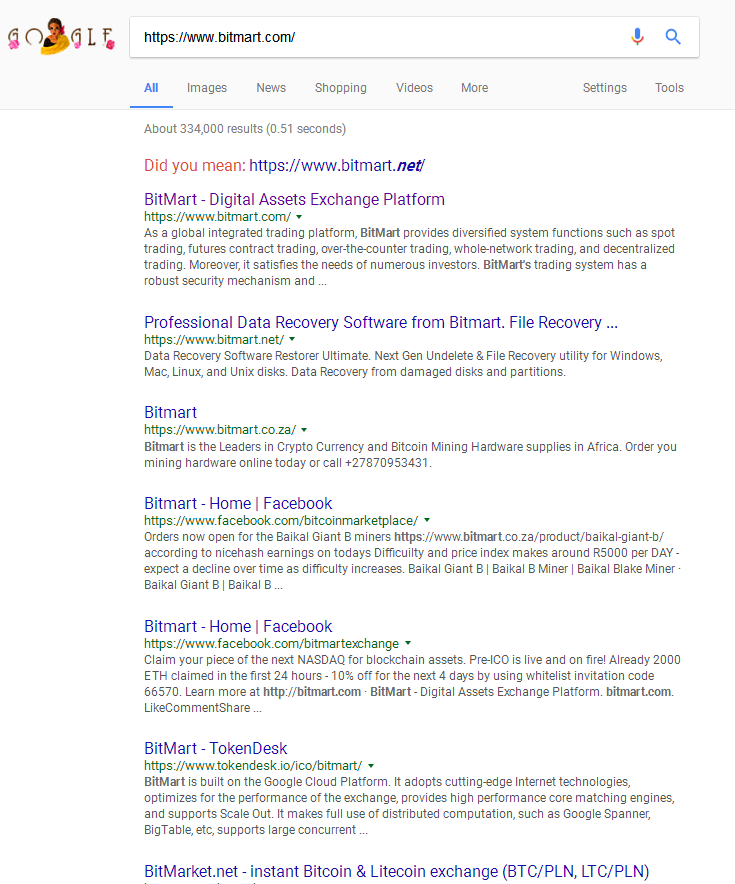Click snippet starting 'As a global integrated trading platform'
The width and height of the screenshot is (735, 884).
coord(409,257)
